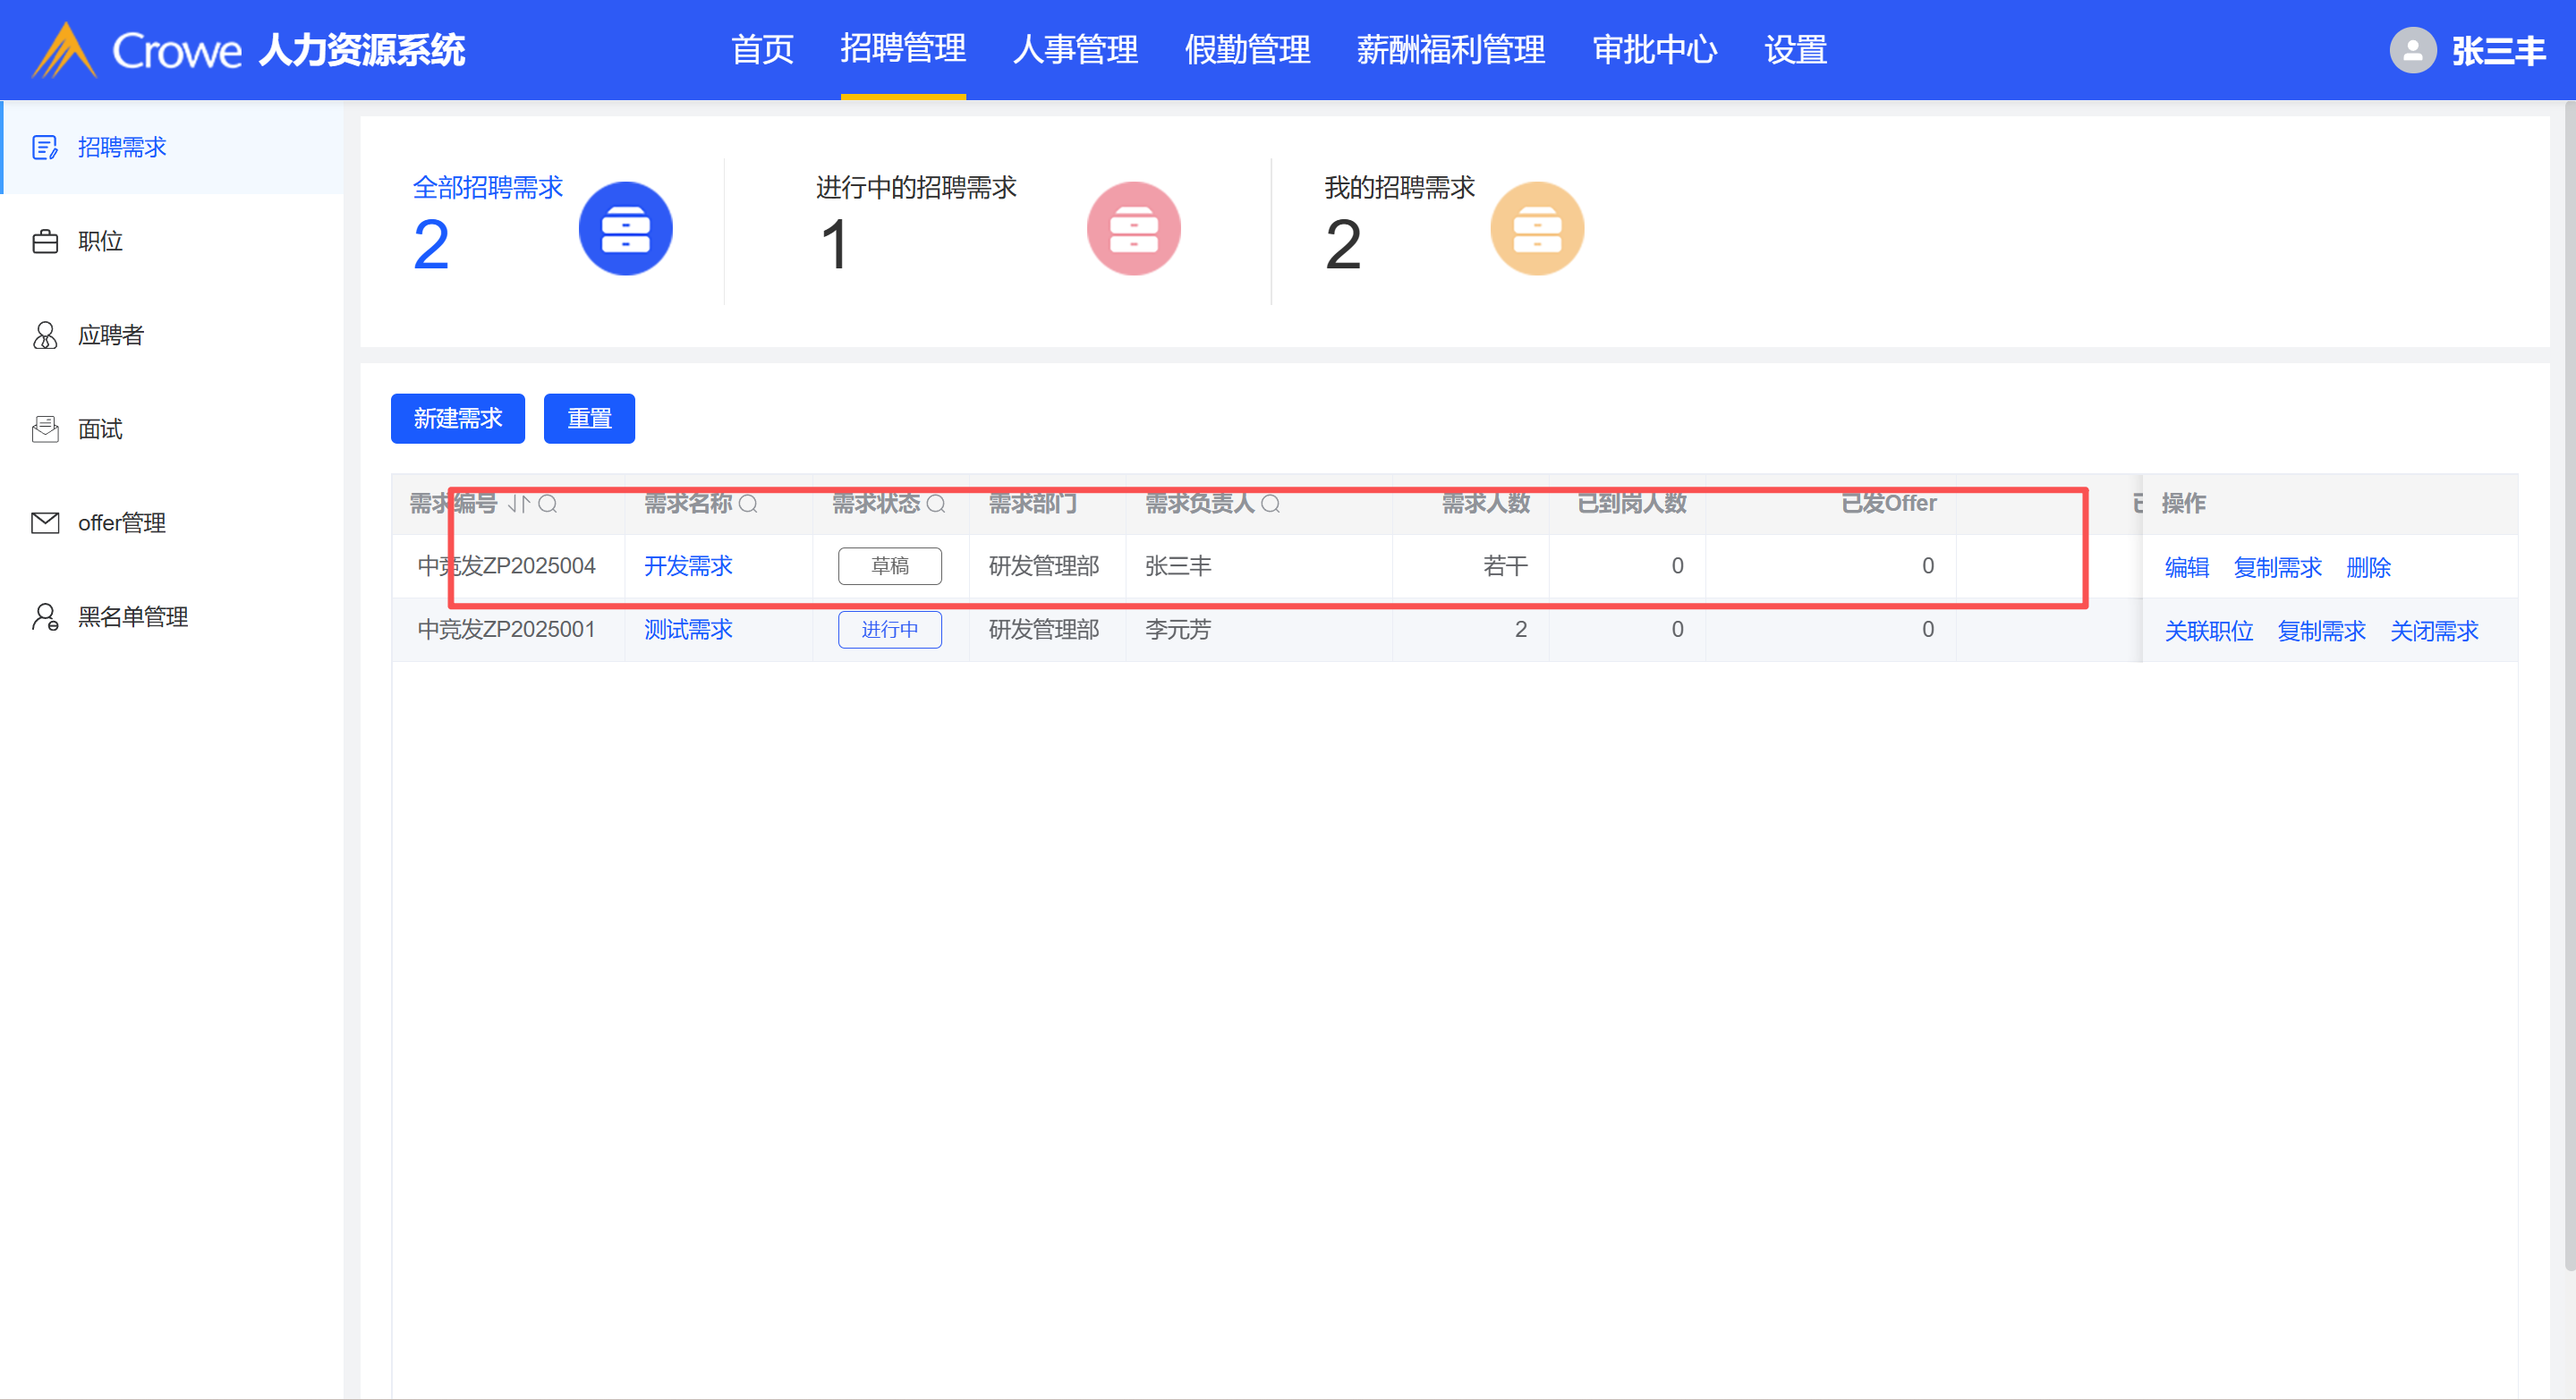Click the offer管理 envelope icon
2576x1400 pixels.
[45, 523]
